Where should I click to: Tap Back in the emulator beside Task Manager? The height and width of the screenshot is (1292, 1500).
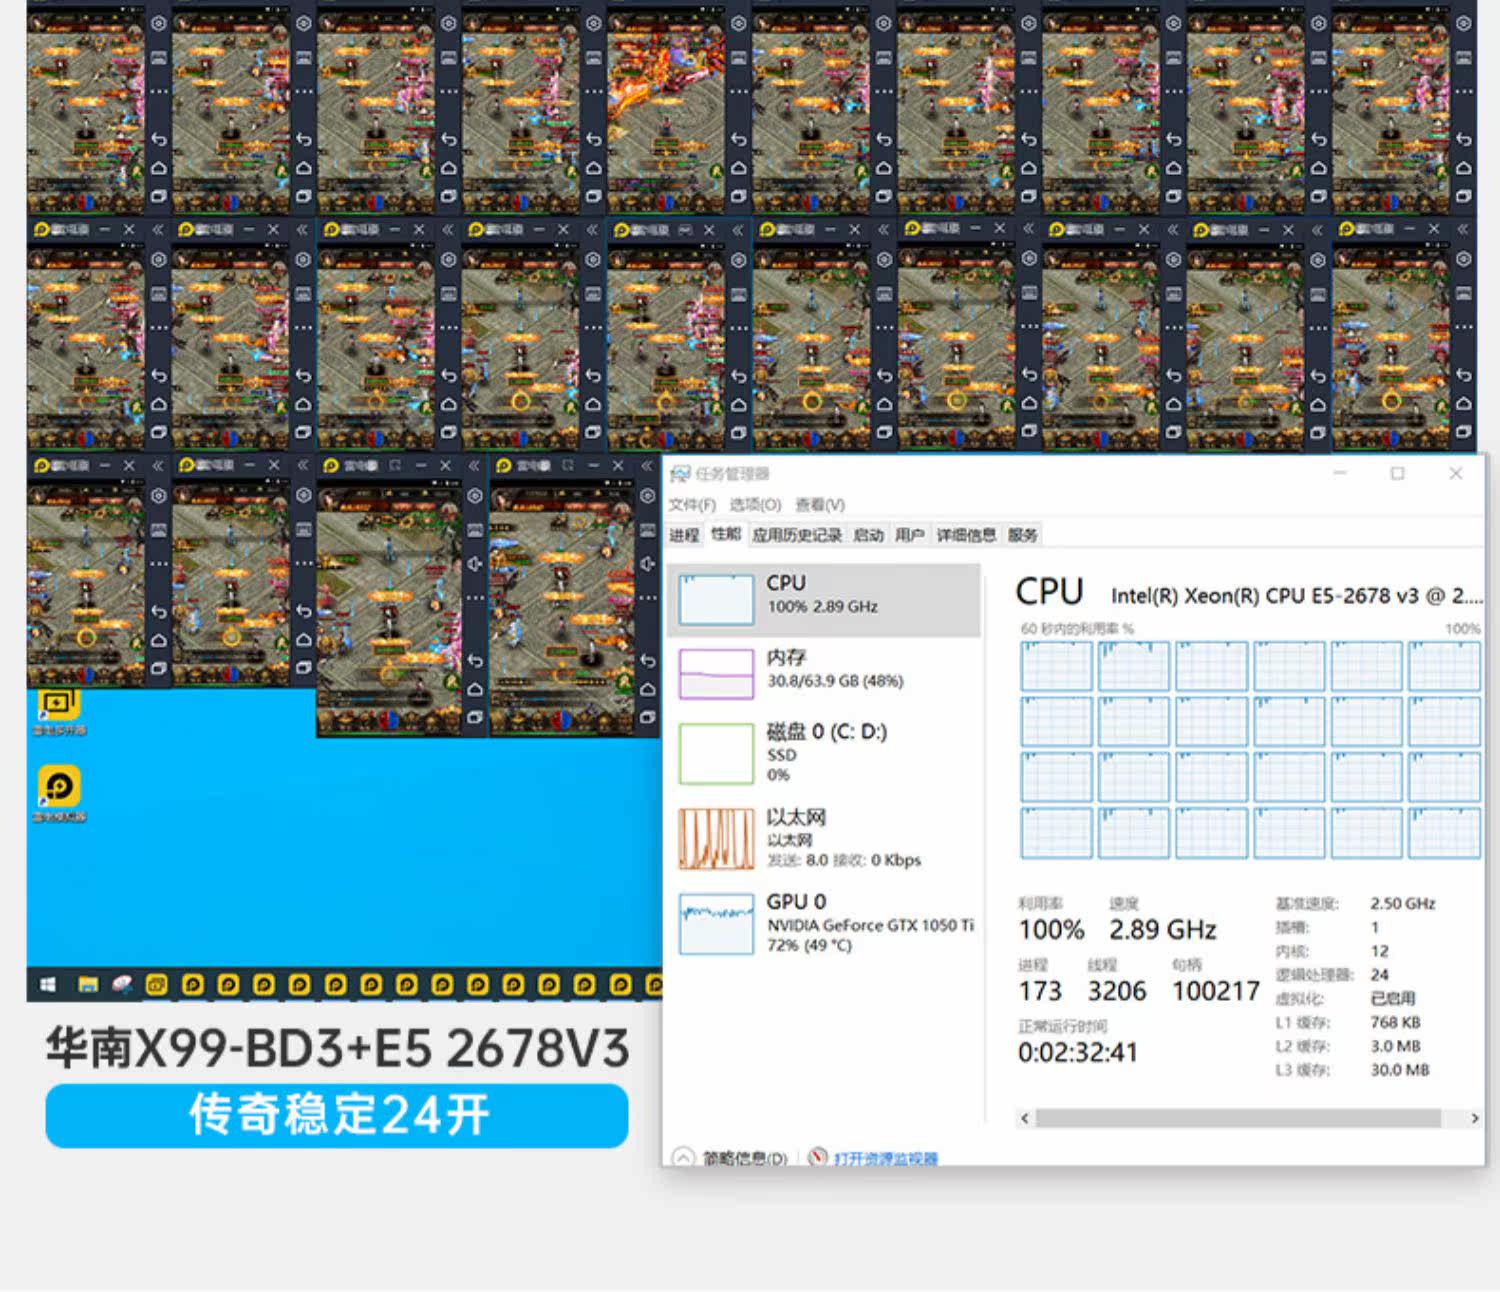point(647,660)
